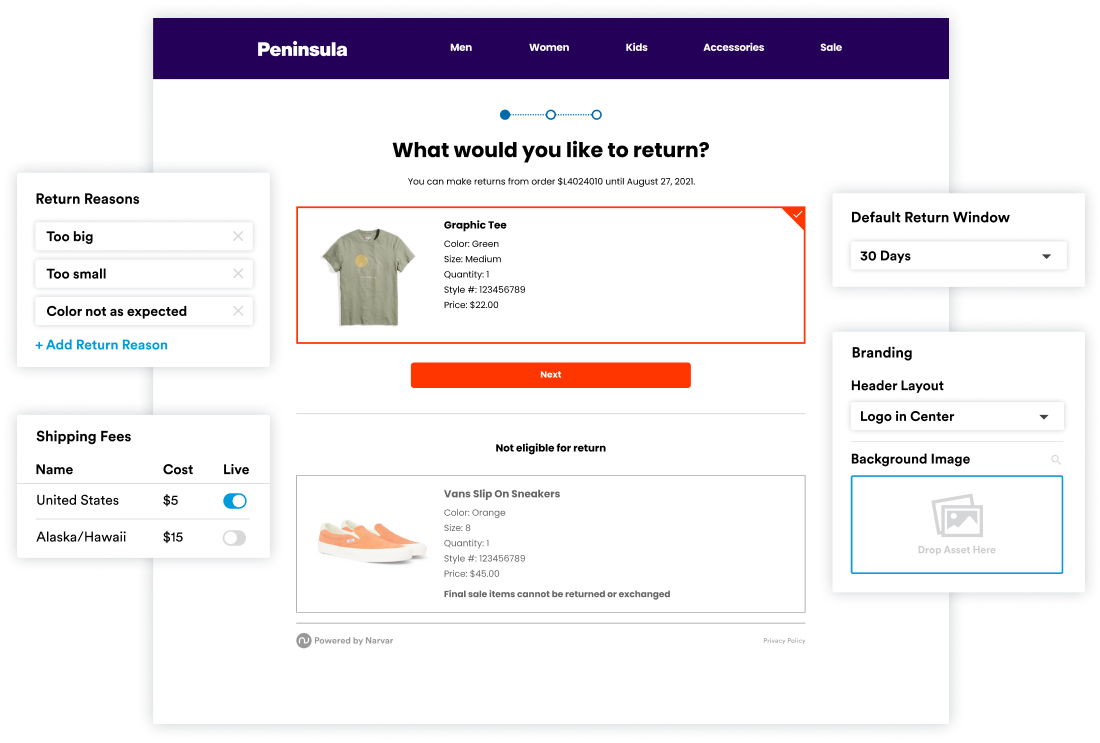Remove the "Too big" return reason

click(x=238, y=237)
